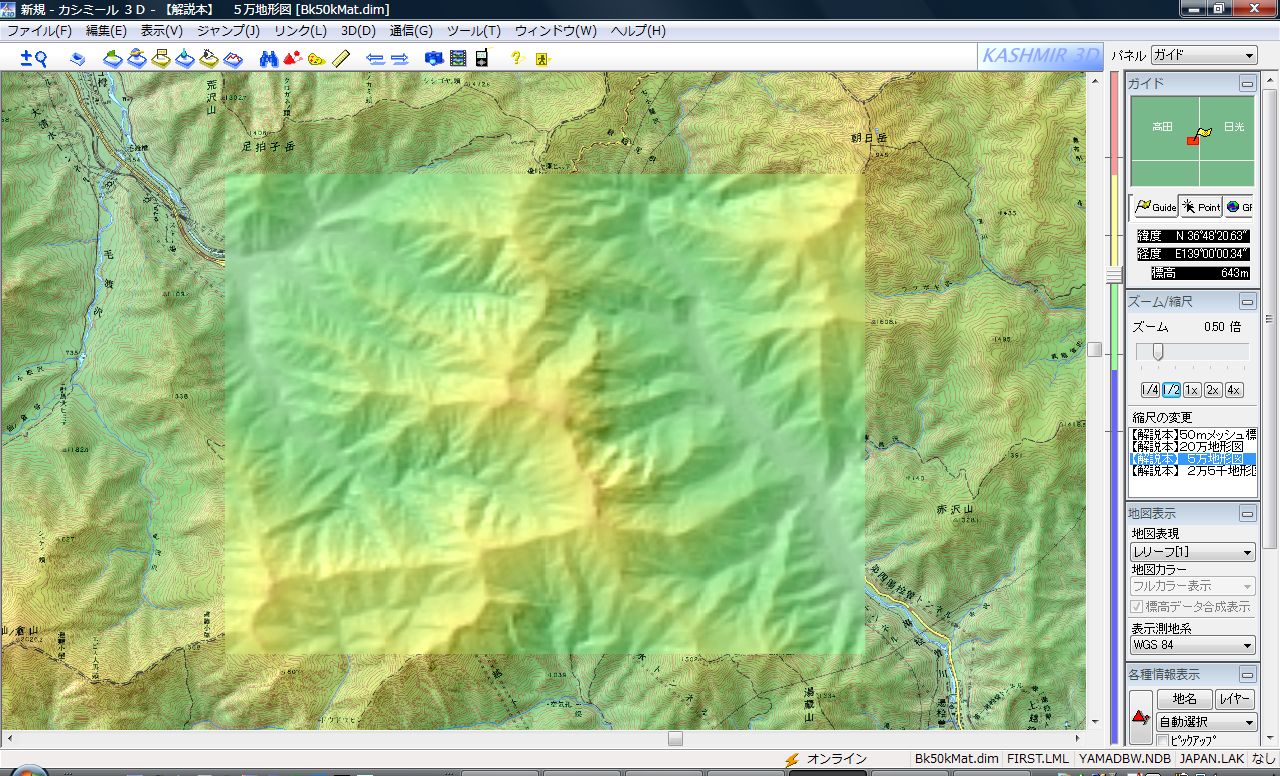Click the guide overview mini map
The width and height of the screenshot is (1280, 776).
1192,141
